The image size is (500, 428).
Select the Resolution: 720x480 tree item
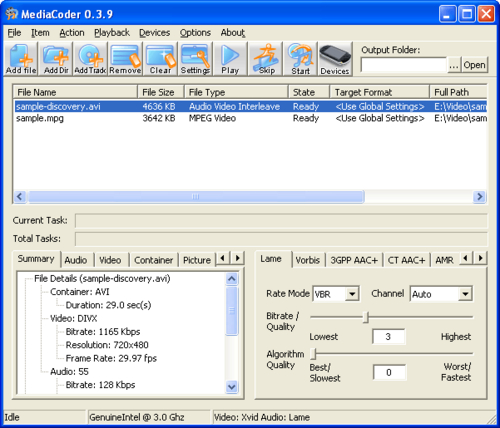[x=107, y=345]
